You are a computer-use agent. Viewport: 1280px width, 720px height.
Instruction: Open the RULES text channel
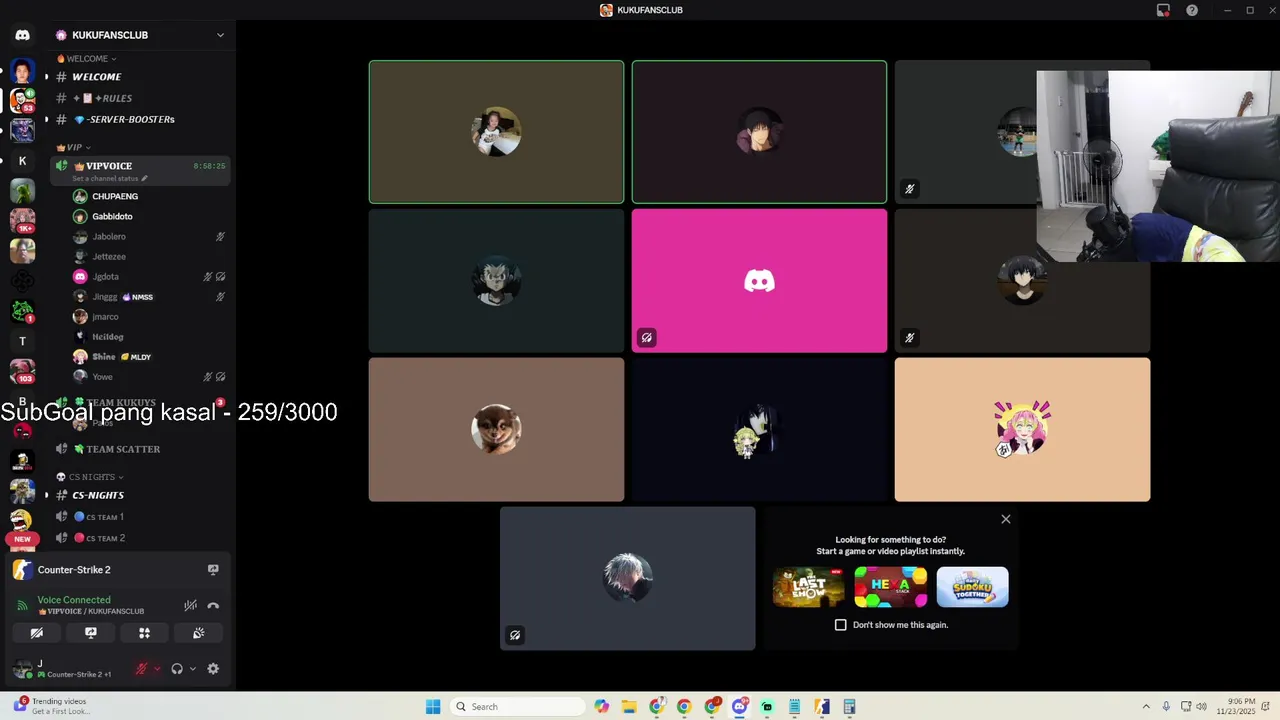click(x=140, y=98)
